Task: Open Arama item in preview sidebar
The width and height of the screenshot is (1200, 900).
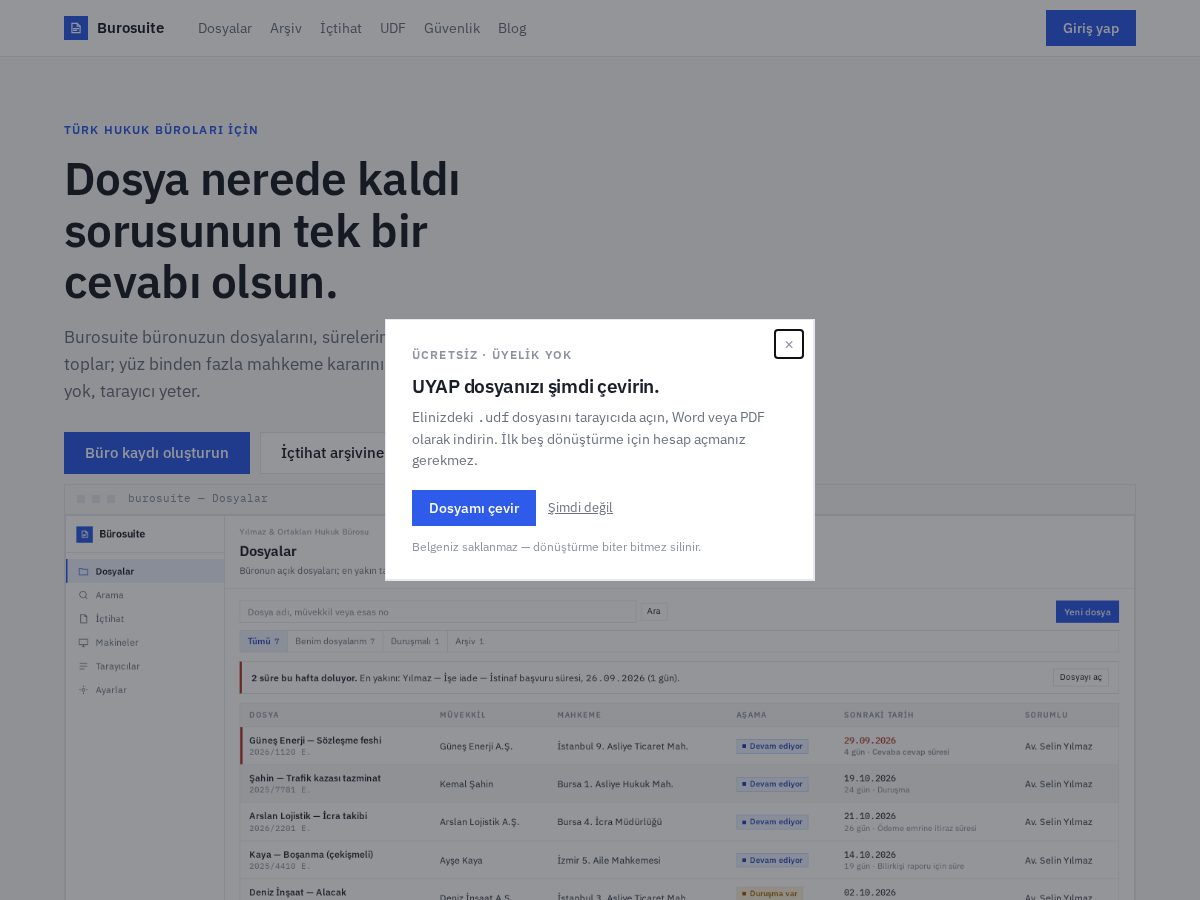Action: pyautogui.click(x=145, y=595)
